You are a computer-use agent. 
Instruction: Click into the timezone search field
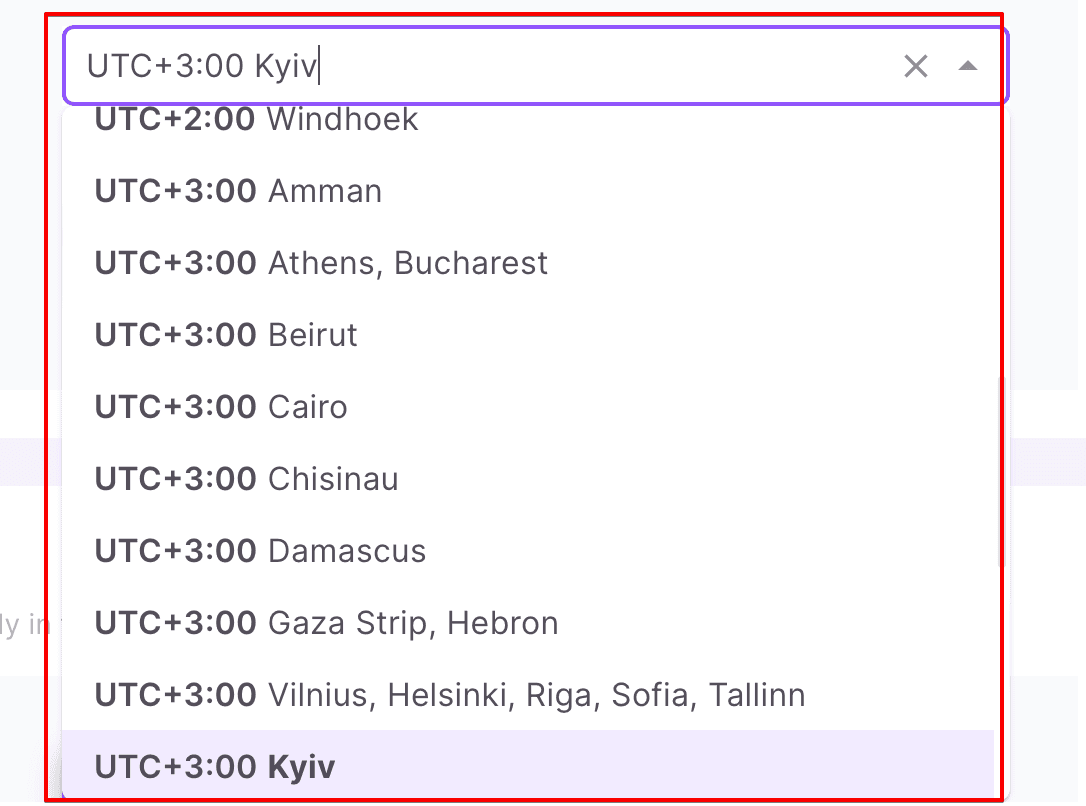pos(480,67)
